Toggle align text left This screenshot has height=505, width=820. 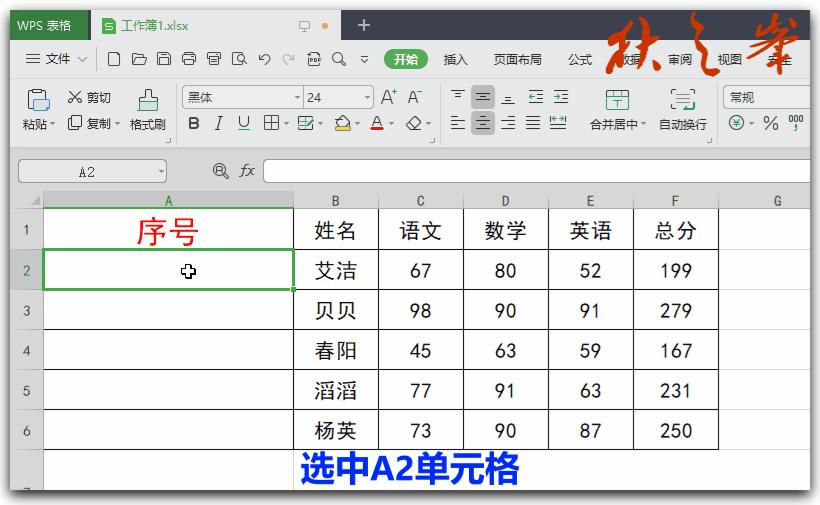(x=458, y=123)
